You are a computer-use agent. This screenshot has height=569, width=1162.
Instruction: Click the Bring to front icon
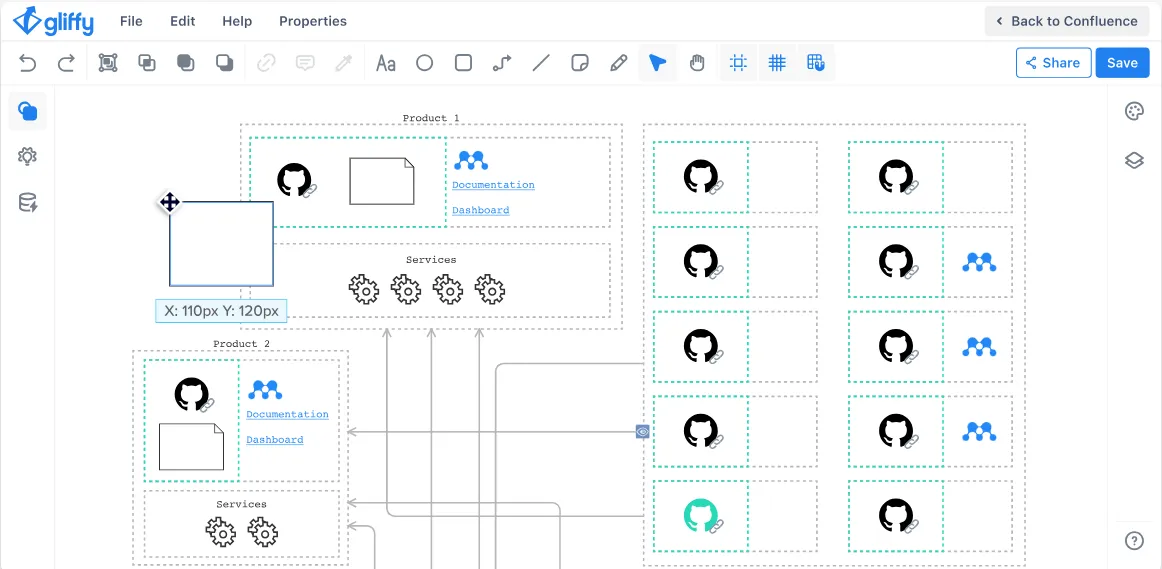185,63
